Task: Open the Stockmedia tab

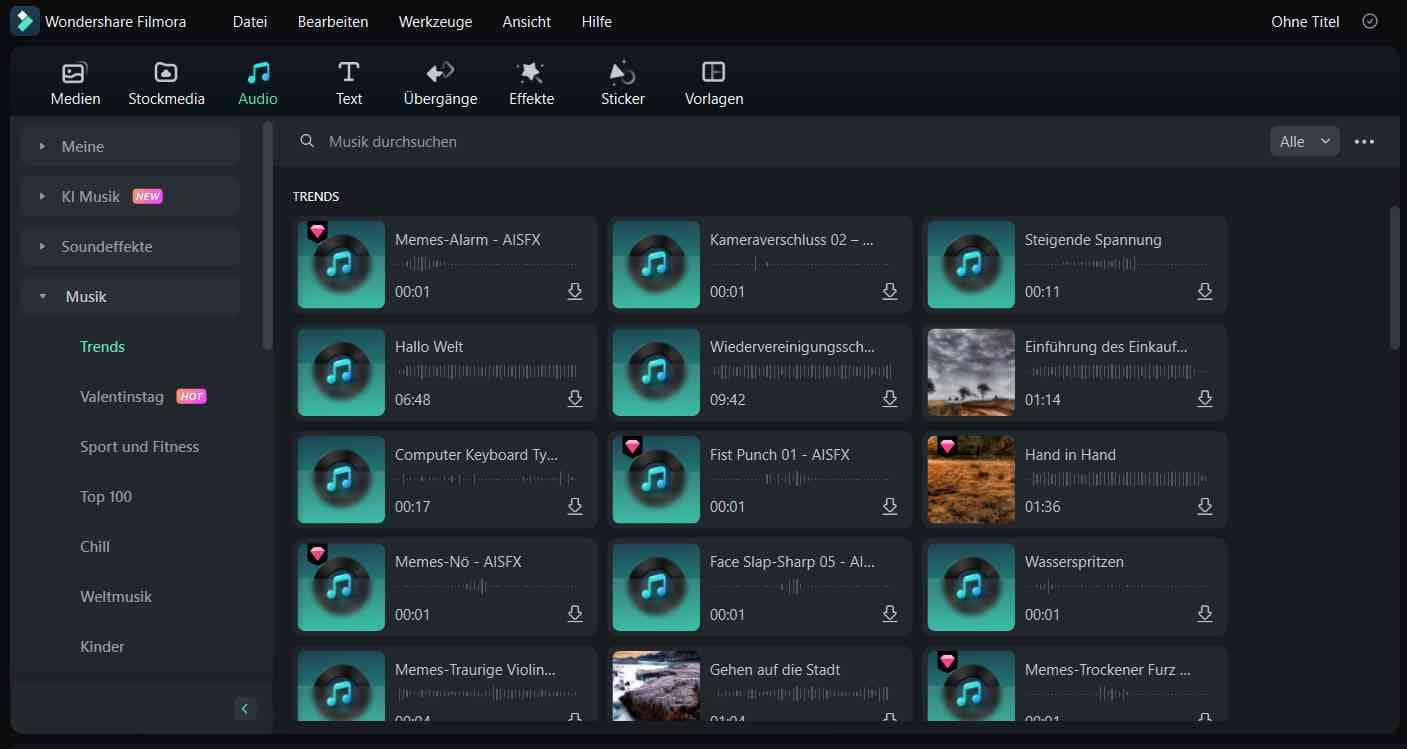Action: [166, 83]
